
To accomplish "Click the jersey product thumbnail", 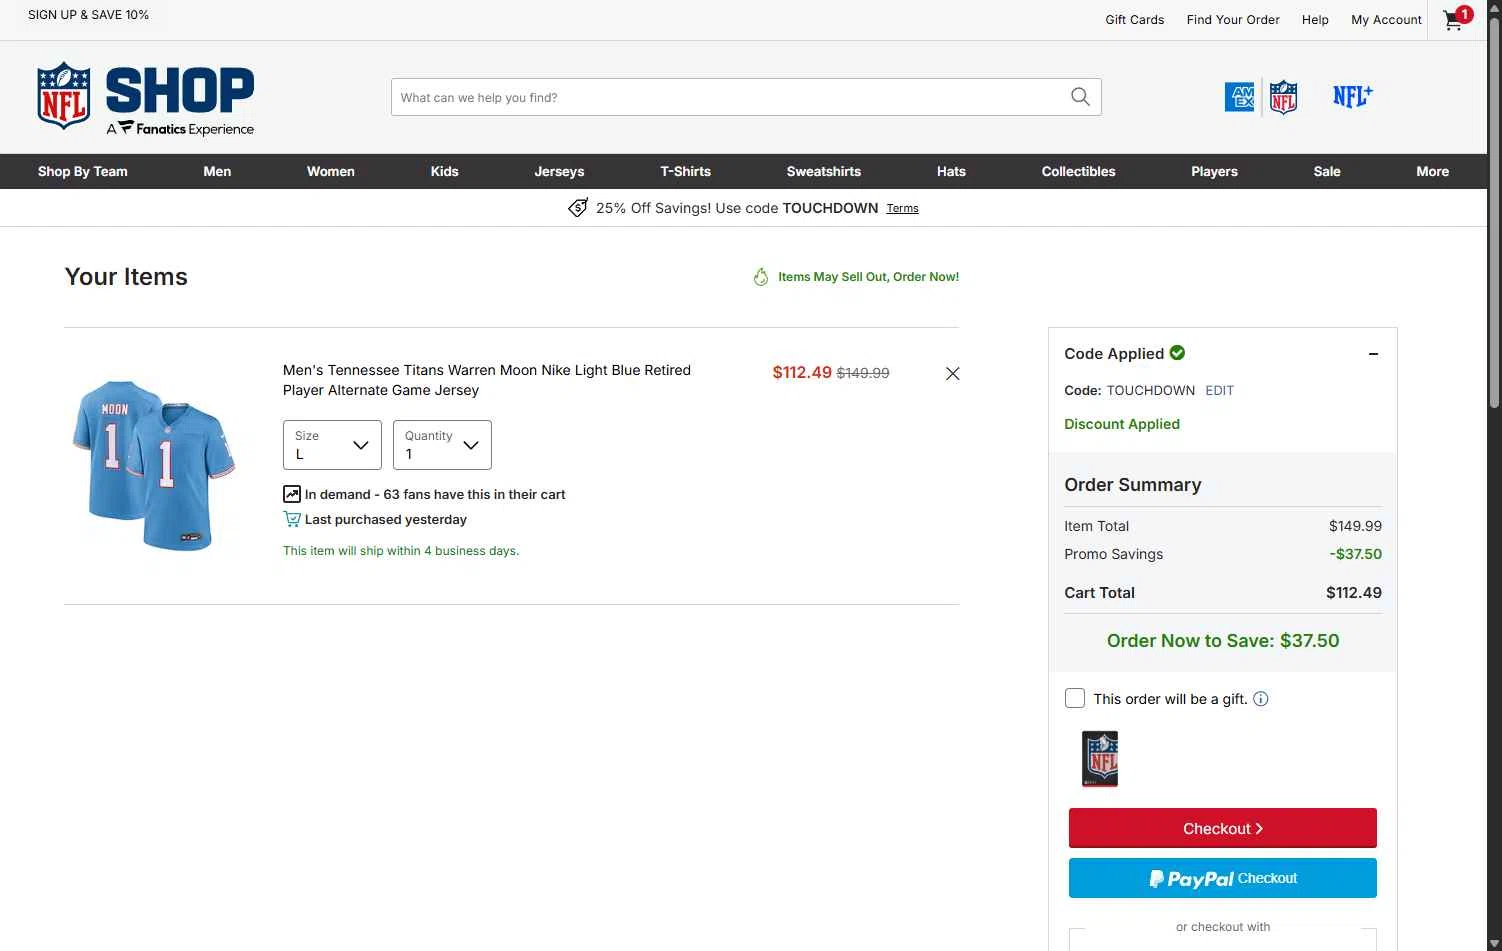I will pos(153,465).
